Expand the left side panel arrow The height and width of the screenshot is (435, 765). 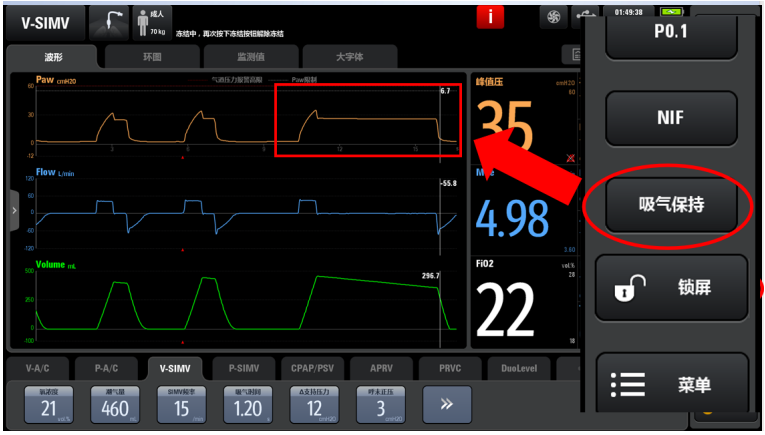click(14, 211)
